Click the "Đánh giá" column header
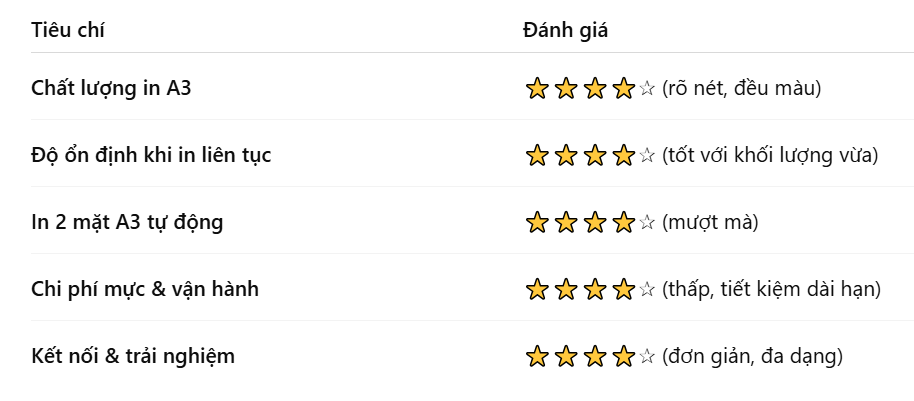The width and height of the screenshot is (914, 401). (565, 30)
